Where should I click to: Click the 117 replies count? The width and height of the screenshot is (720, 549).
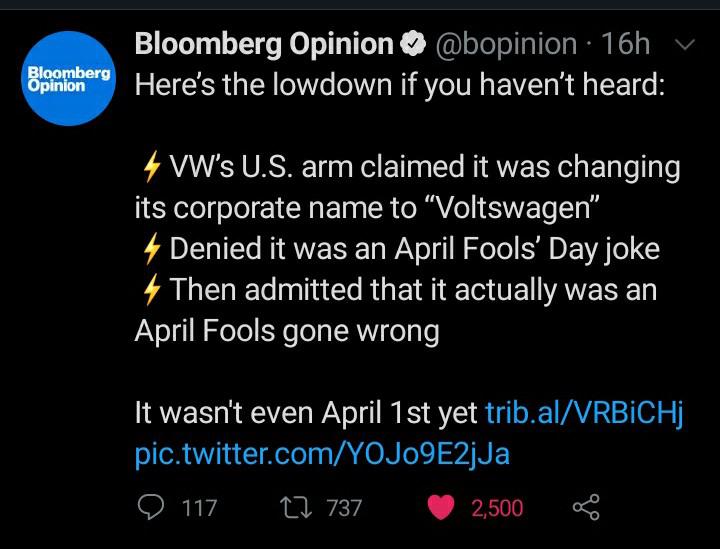[200, 508]
